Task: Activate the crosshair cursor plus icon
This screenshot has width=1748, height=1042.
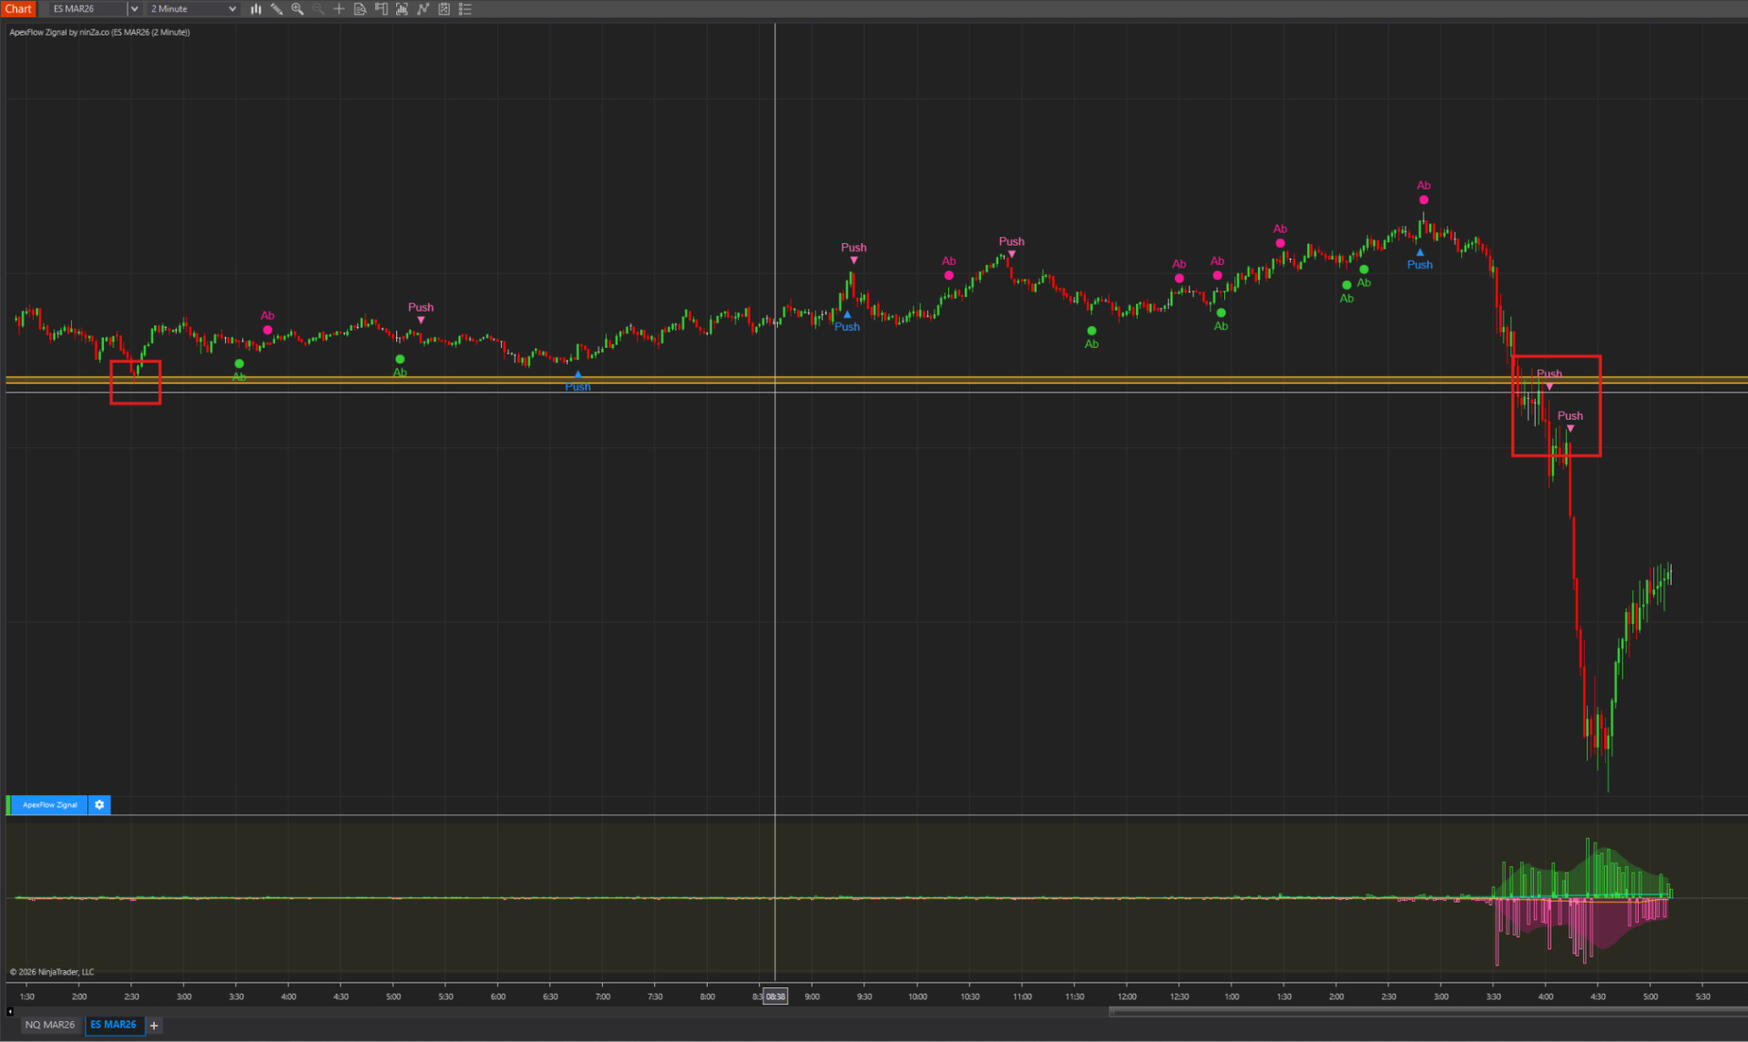Action: (339, 9)
